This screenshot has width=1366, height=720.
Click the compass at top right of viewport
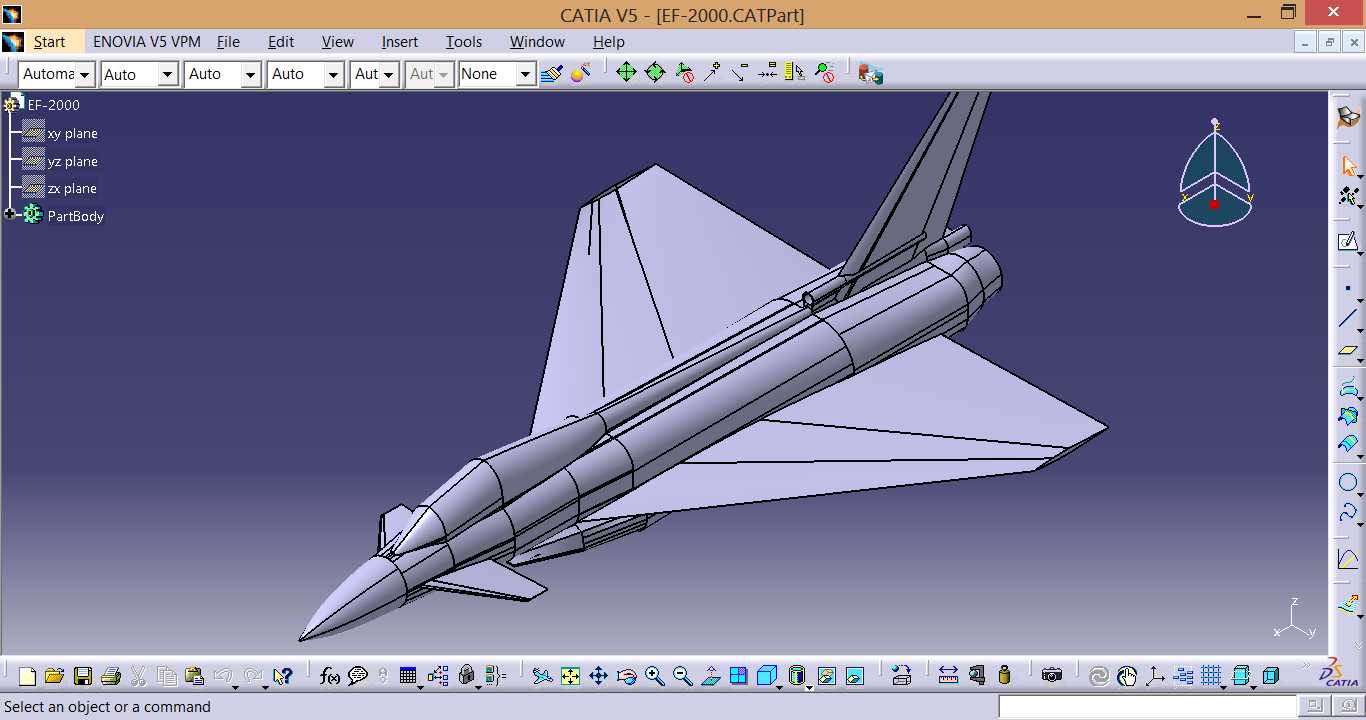1215,173
